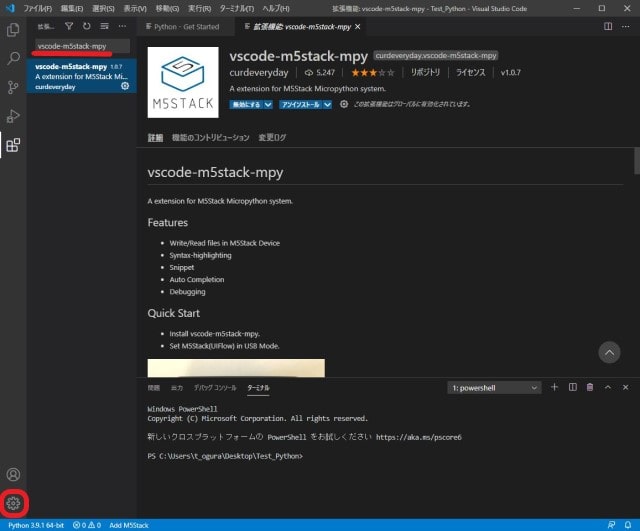Image resolution: width=640 pixels, height=531 pixels.
Task: Open the Search view in activity bar
Action: point(13,58)
